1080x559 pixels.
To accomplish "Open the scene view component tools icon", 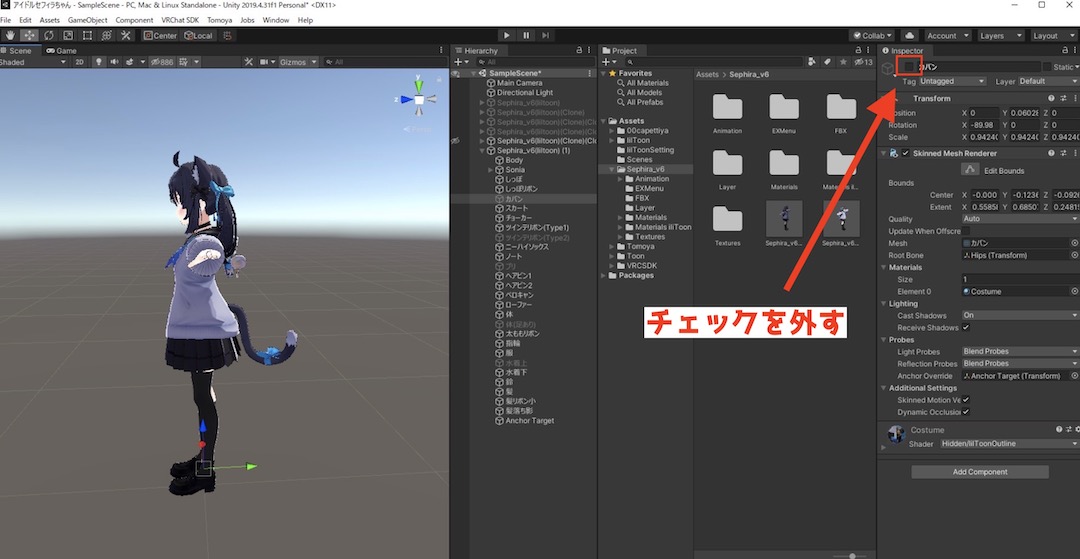I will (249, 62).
